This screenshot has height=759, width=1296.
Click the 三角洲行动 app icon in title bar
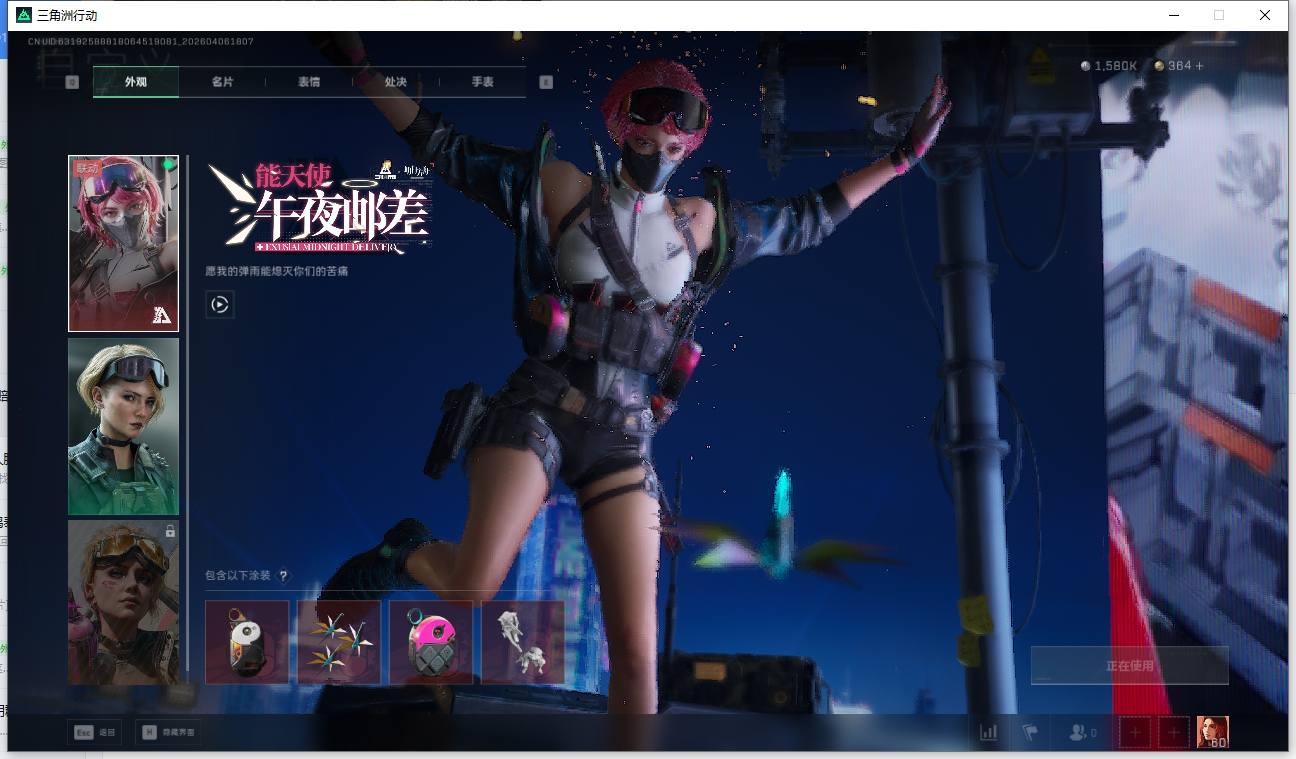click(x=24, y=15)
